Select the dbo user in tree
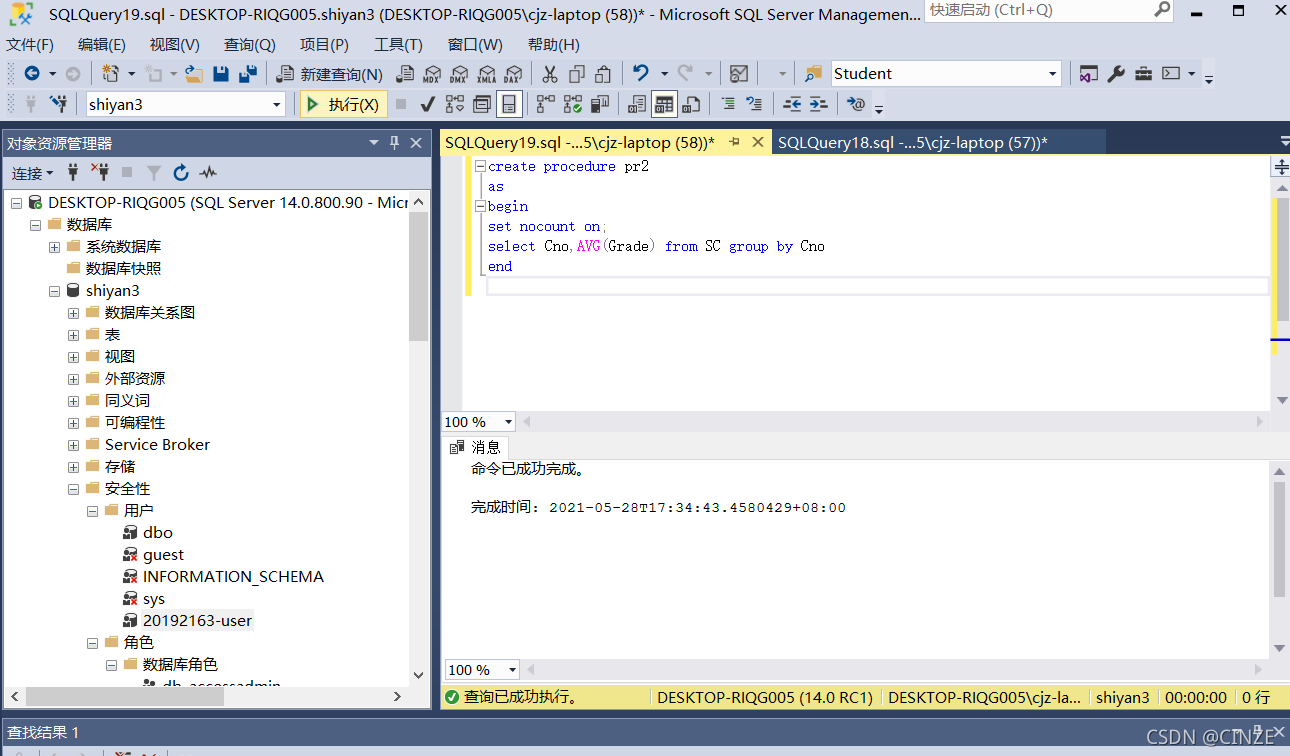 click(158, 533)
